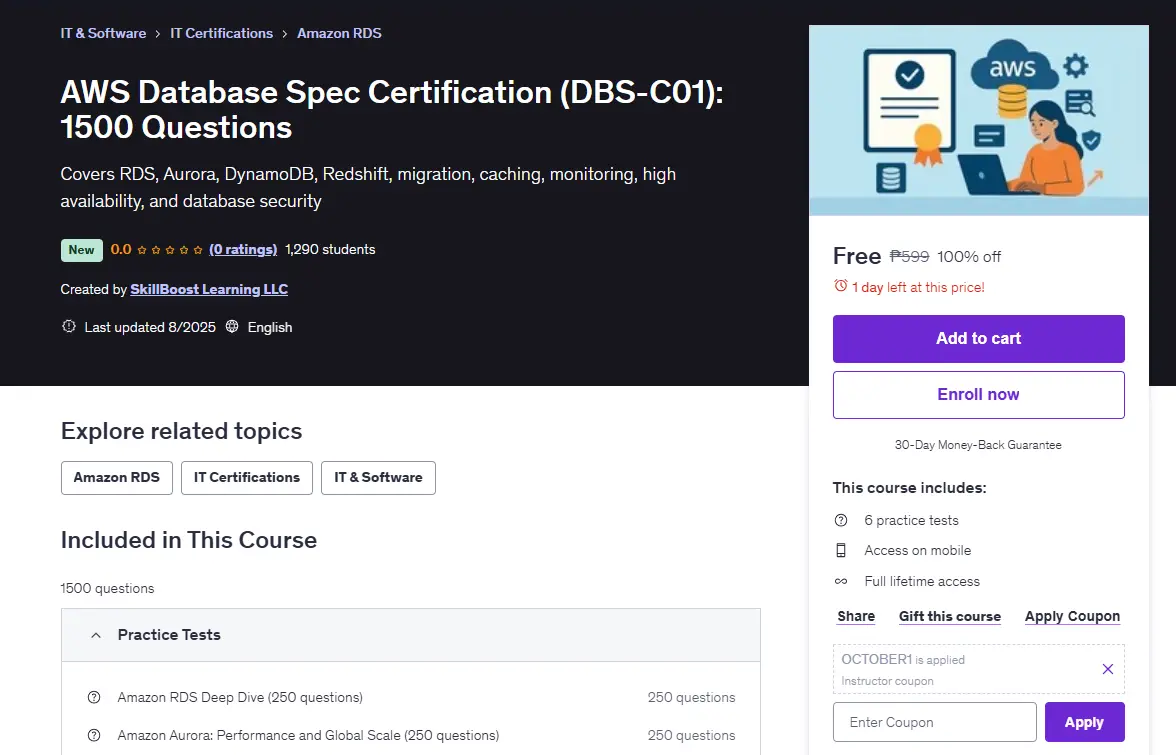This screenshot has width=1176, height=755.
Task: Click the struck-through ₱599 original price
Action: [910, 256]
